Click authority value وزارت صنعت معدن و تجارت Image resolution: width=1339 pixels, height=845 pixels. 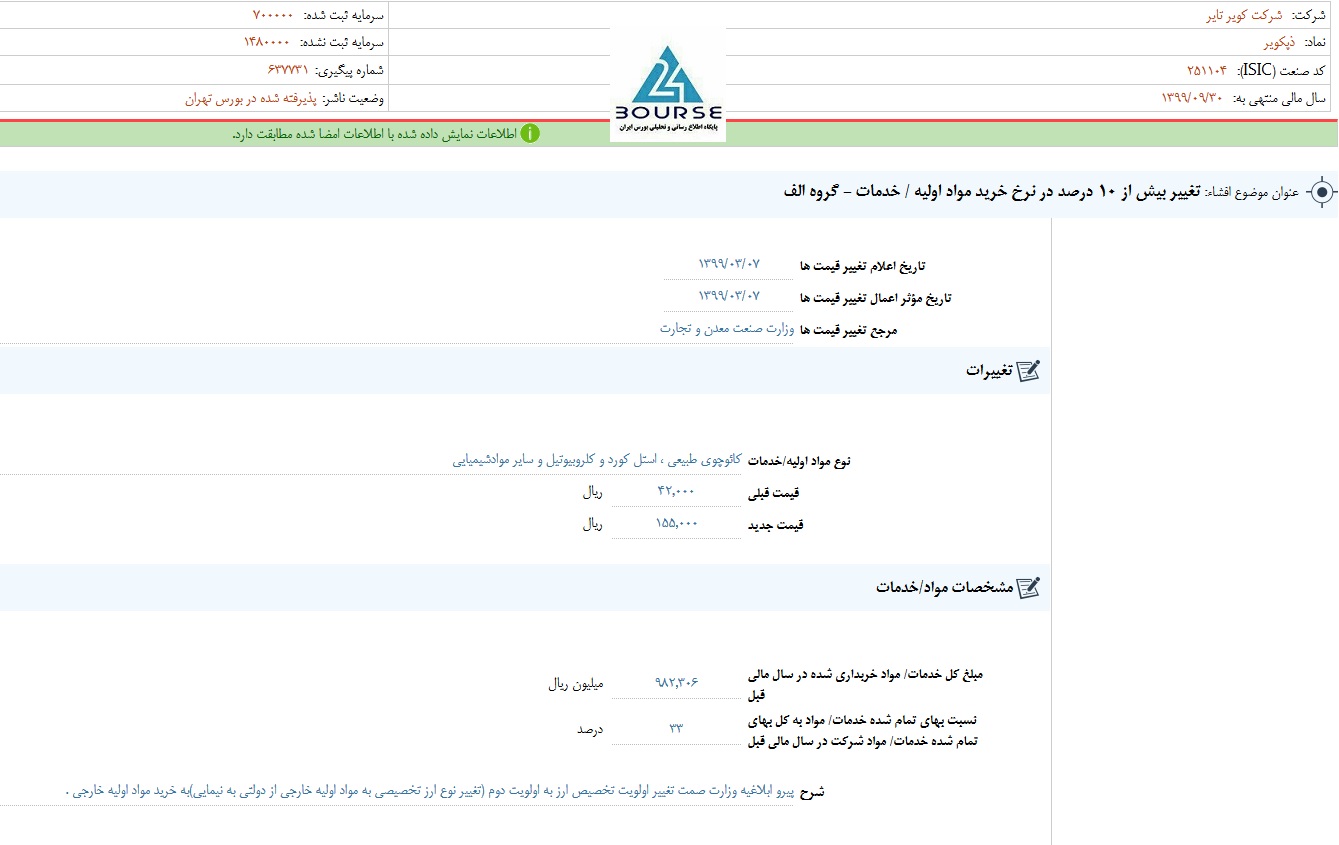pos(727,328)
